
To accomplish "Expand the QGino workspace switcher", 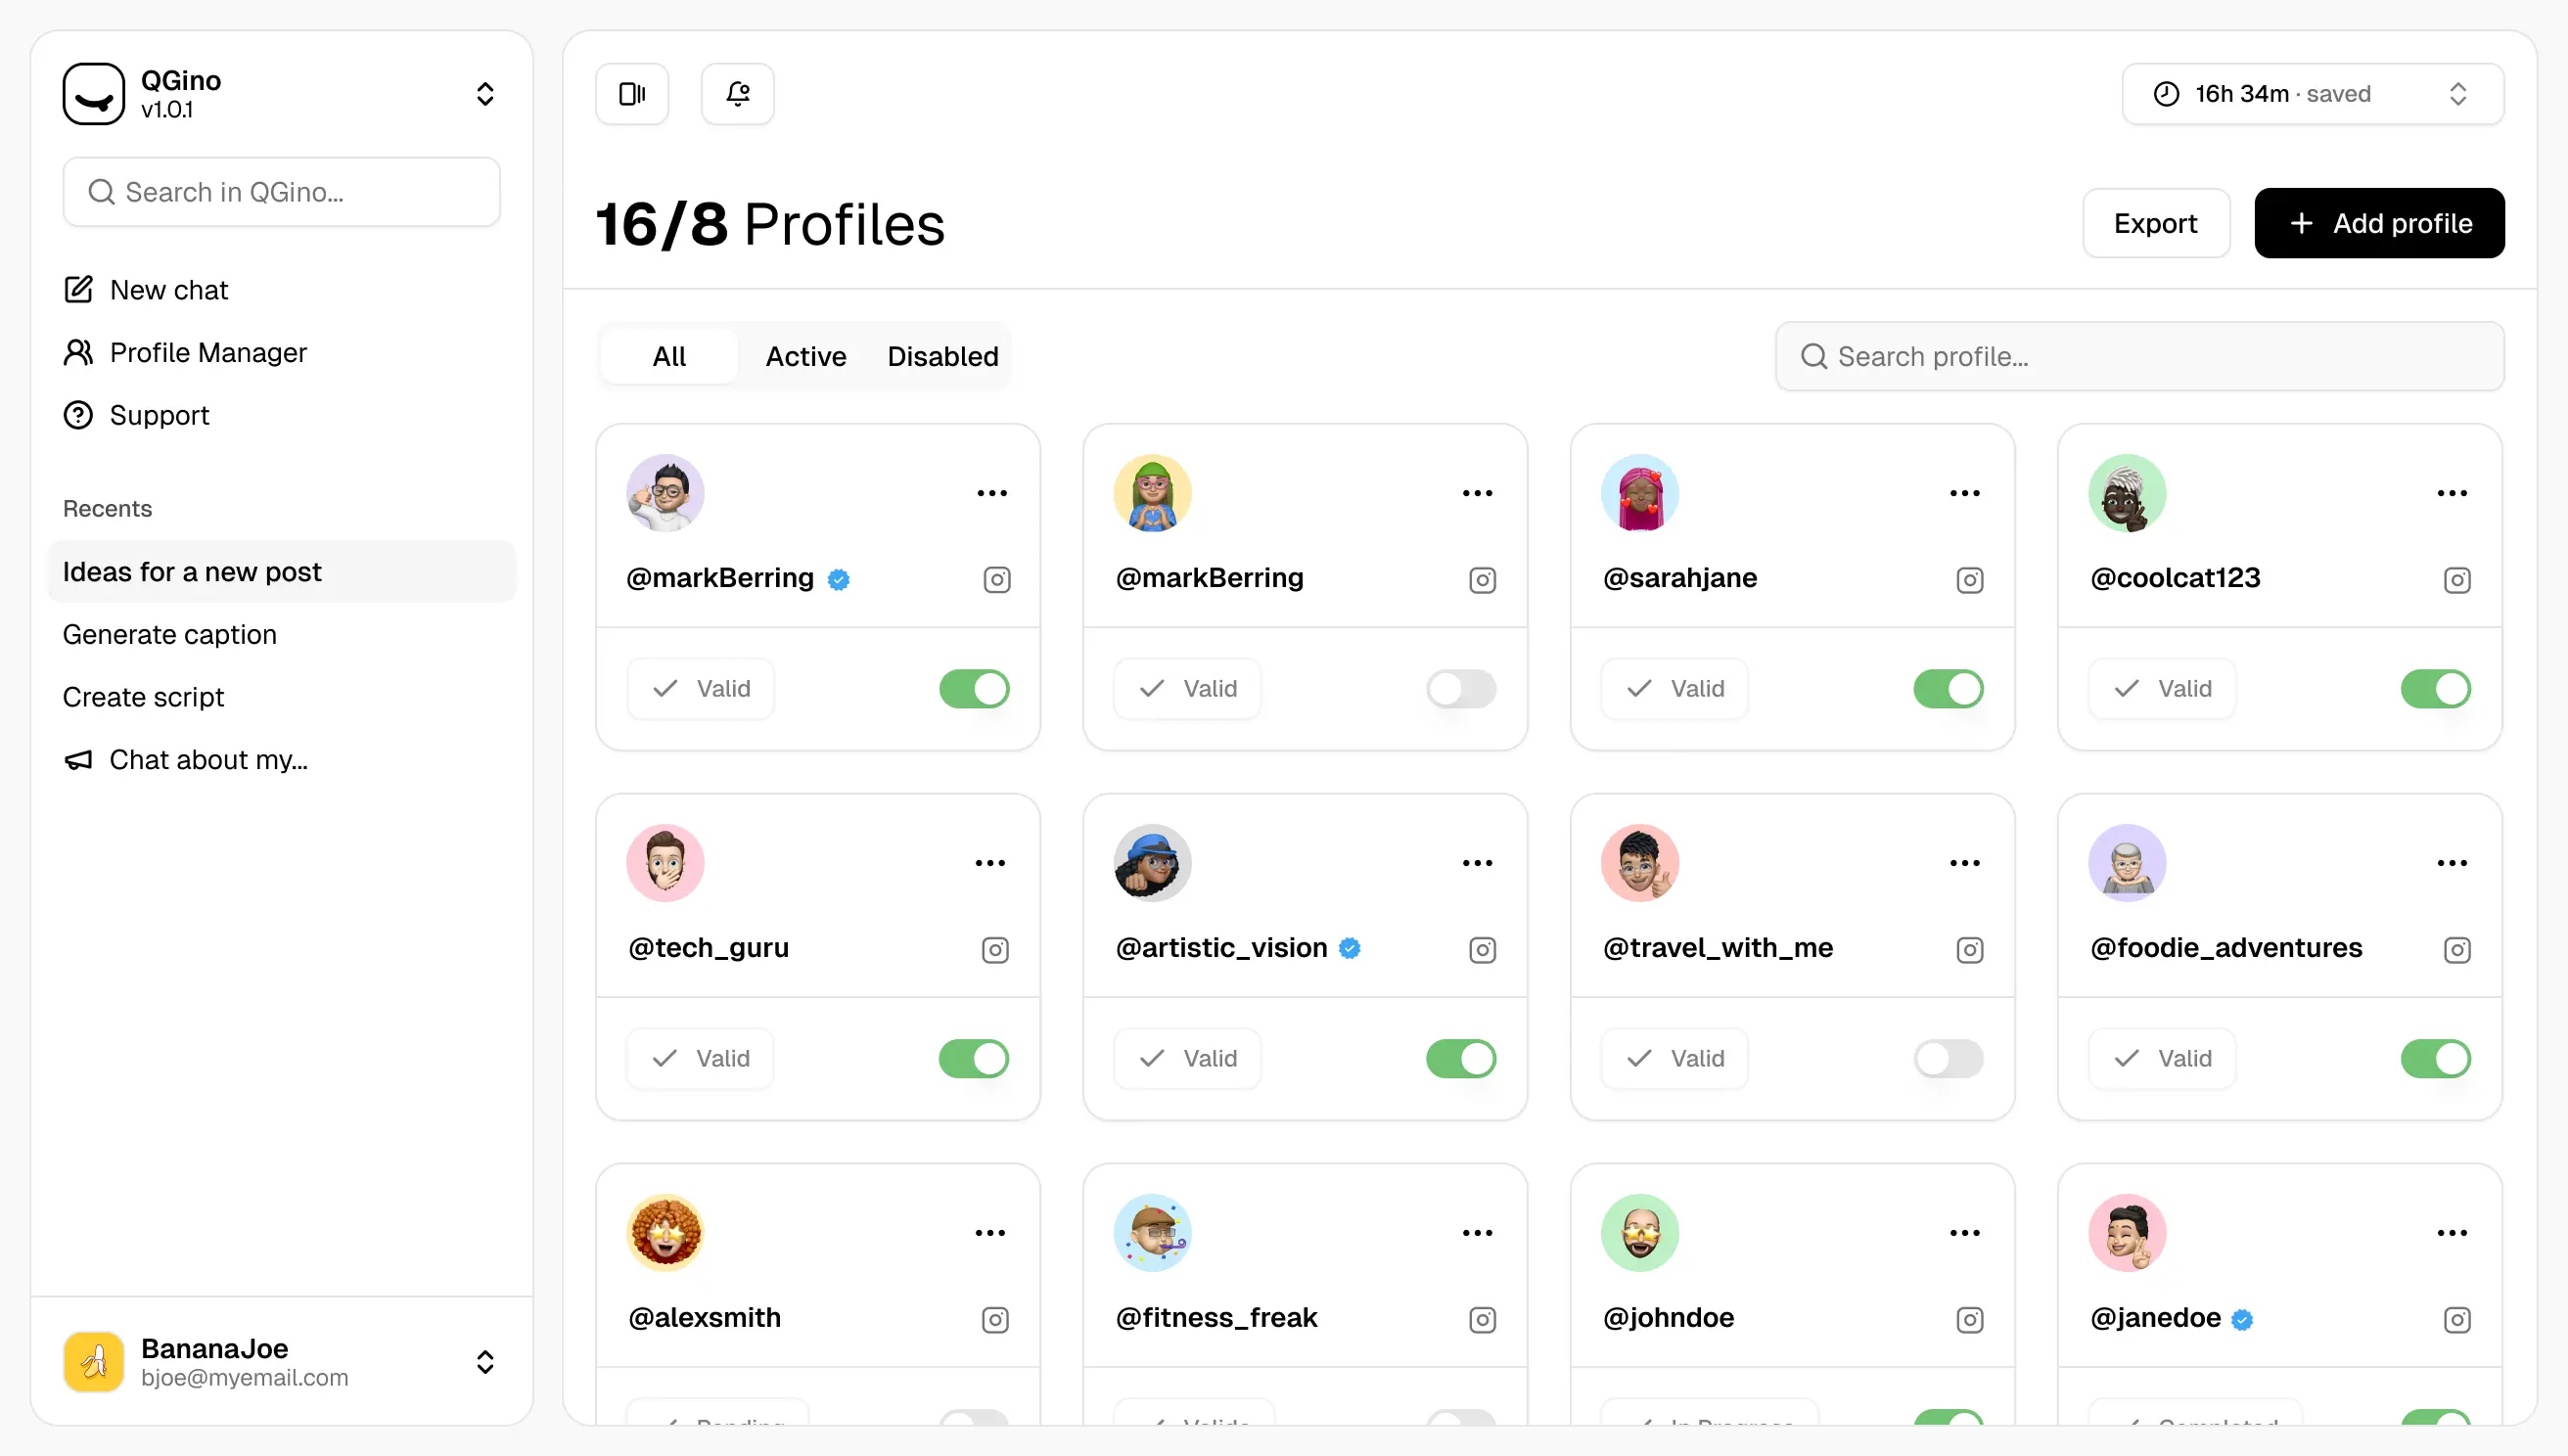I will pyautogui.click(x=485, y=94).
